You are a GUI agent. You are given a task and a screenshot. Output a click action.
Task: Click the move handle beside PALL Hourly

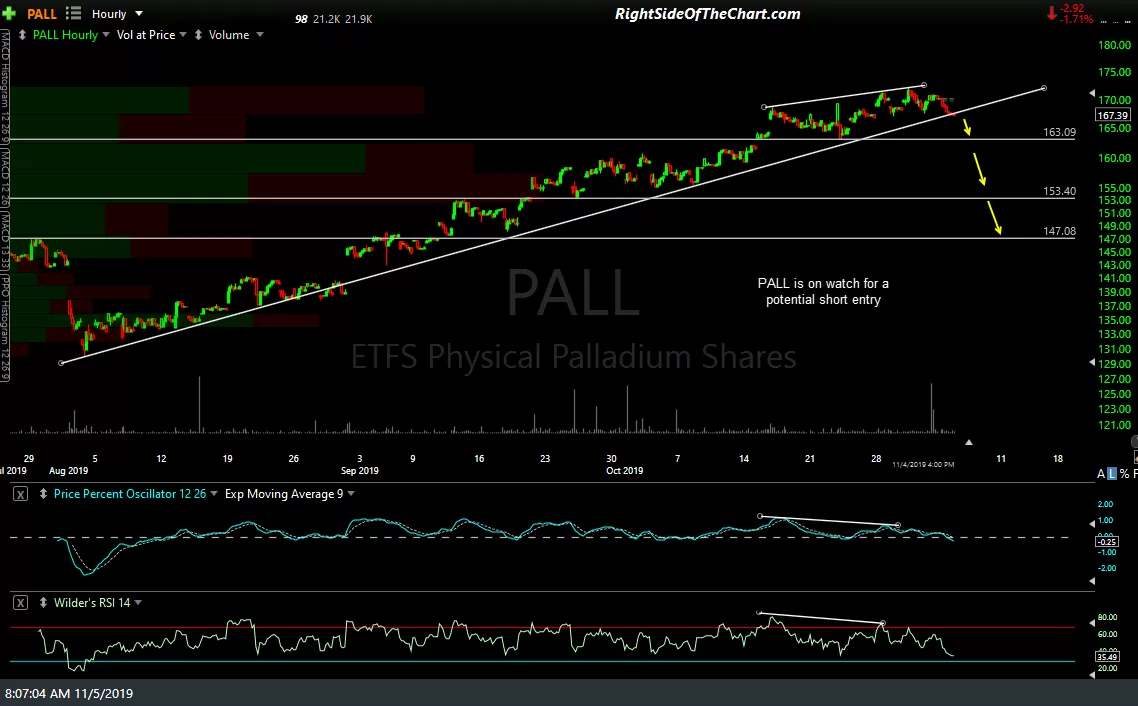pyautogui.click(x=22, y=35)
